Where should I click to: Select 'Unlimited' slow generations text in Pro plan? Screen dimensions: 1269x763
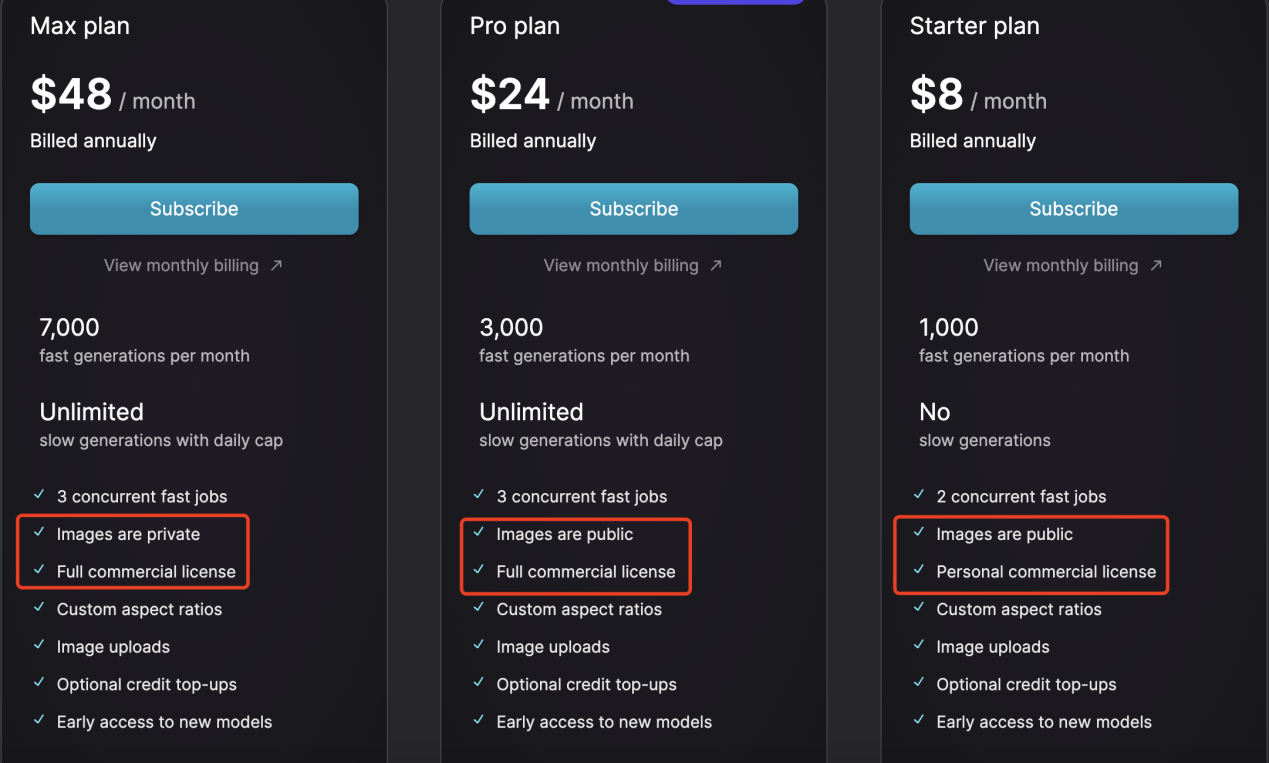(531, 412)
